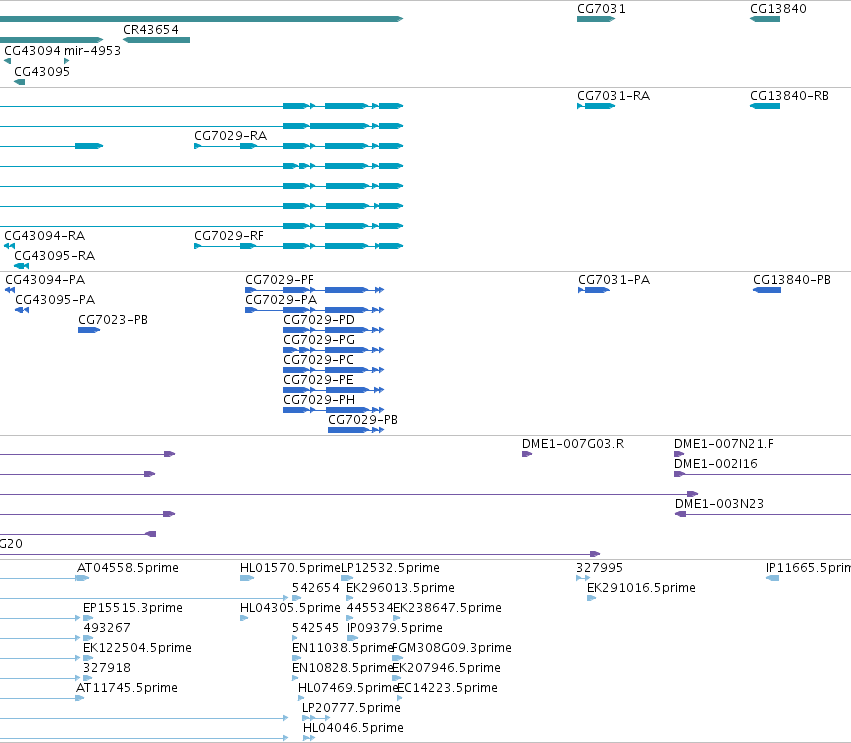Select the HL04046.5prime EST label
The image size is (851, 743).
(x=353, y=728)
